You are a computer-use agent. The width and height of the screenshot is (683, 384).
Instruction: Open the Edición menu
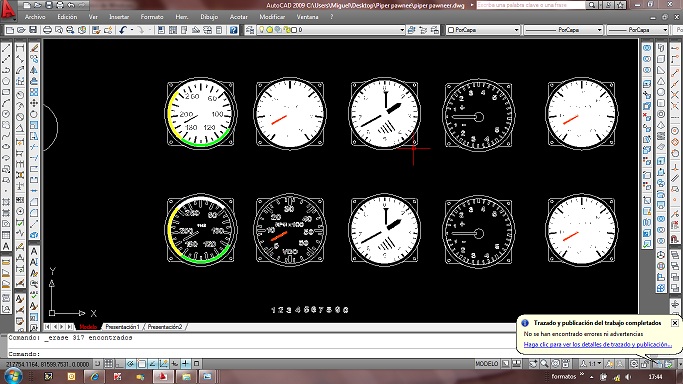point(67,17)
